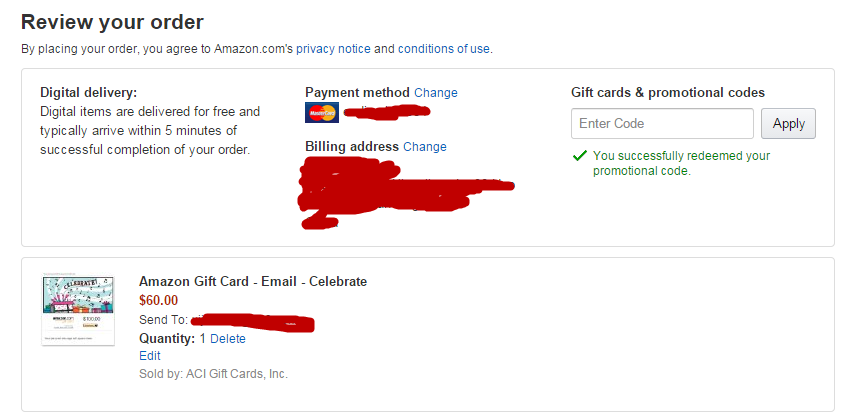
Task: Open the privacy notice link
Action: (x=333, y=49)
